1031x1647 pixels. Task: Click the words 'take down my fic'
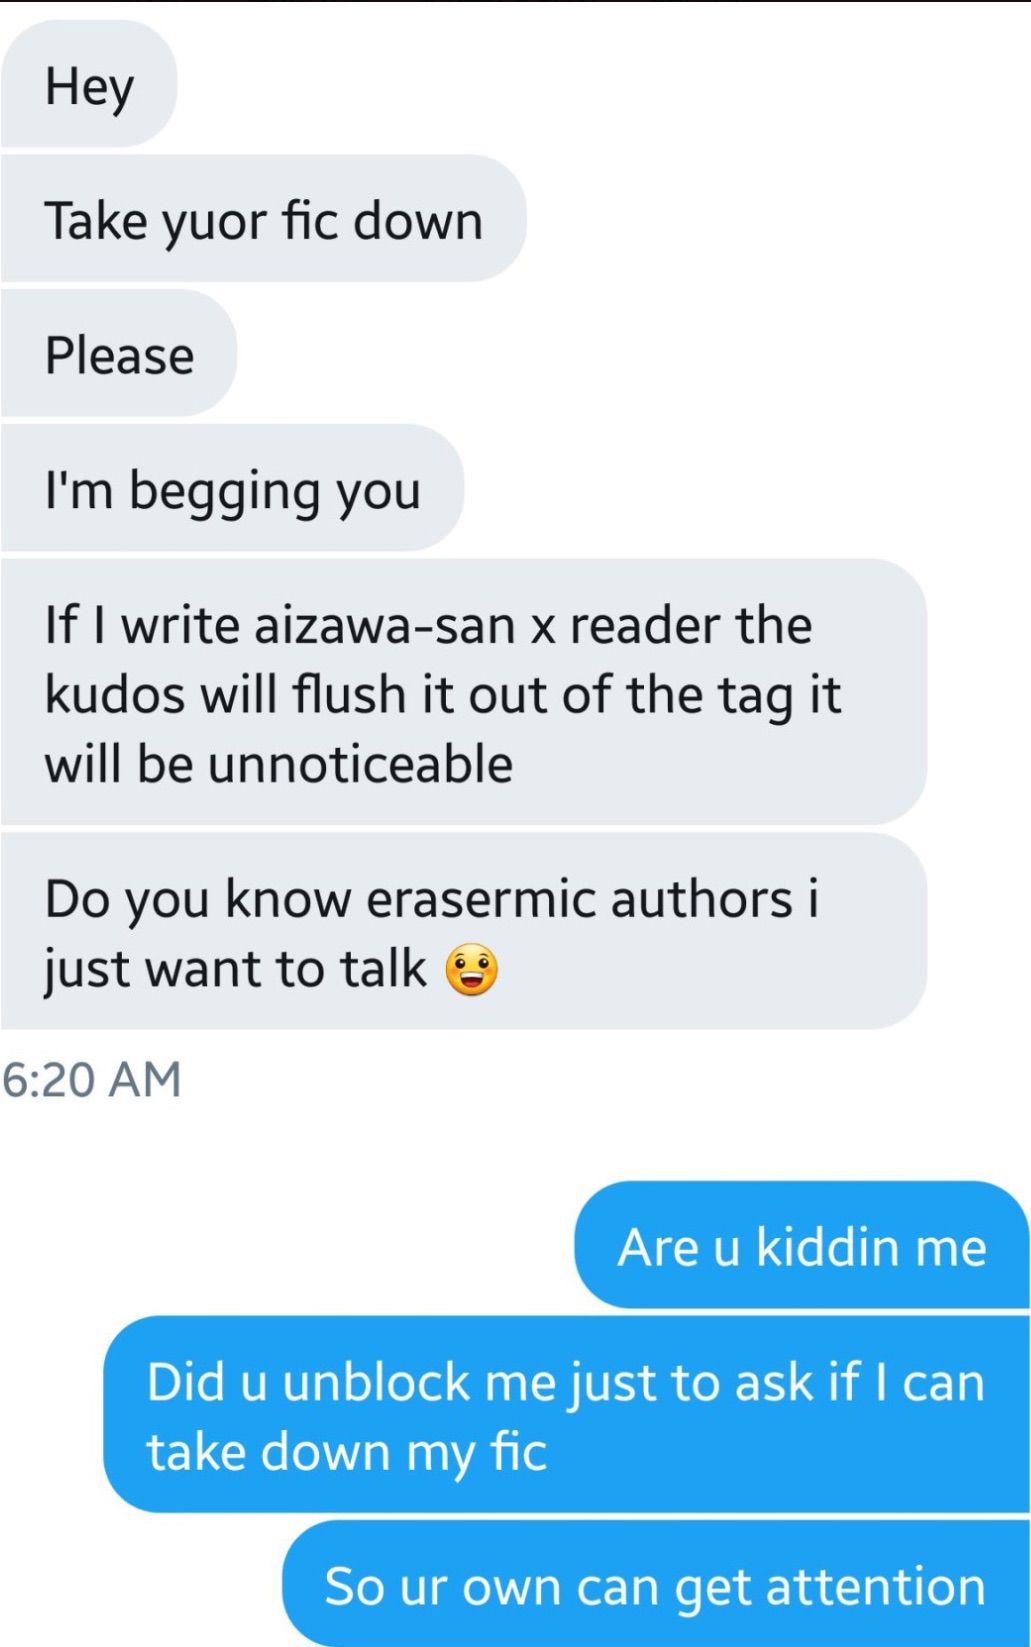[347, 1453]
